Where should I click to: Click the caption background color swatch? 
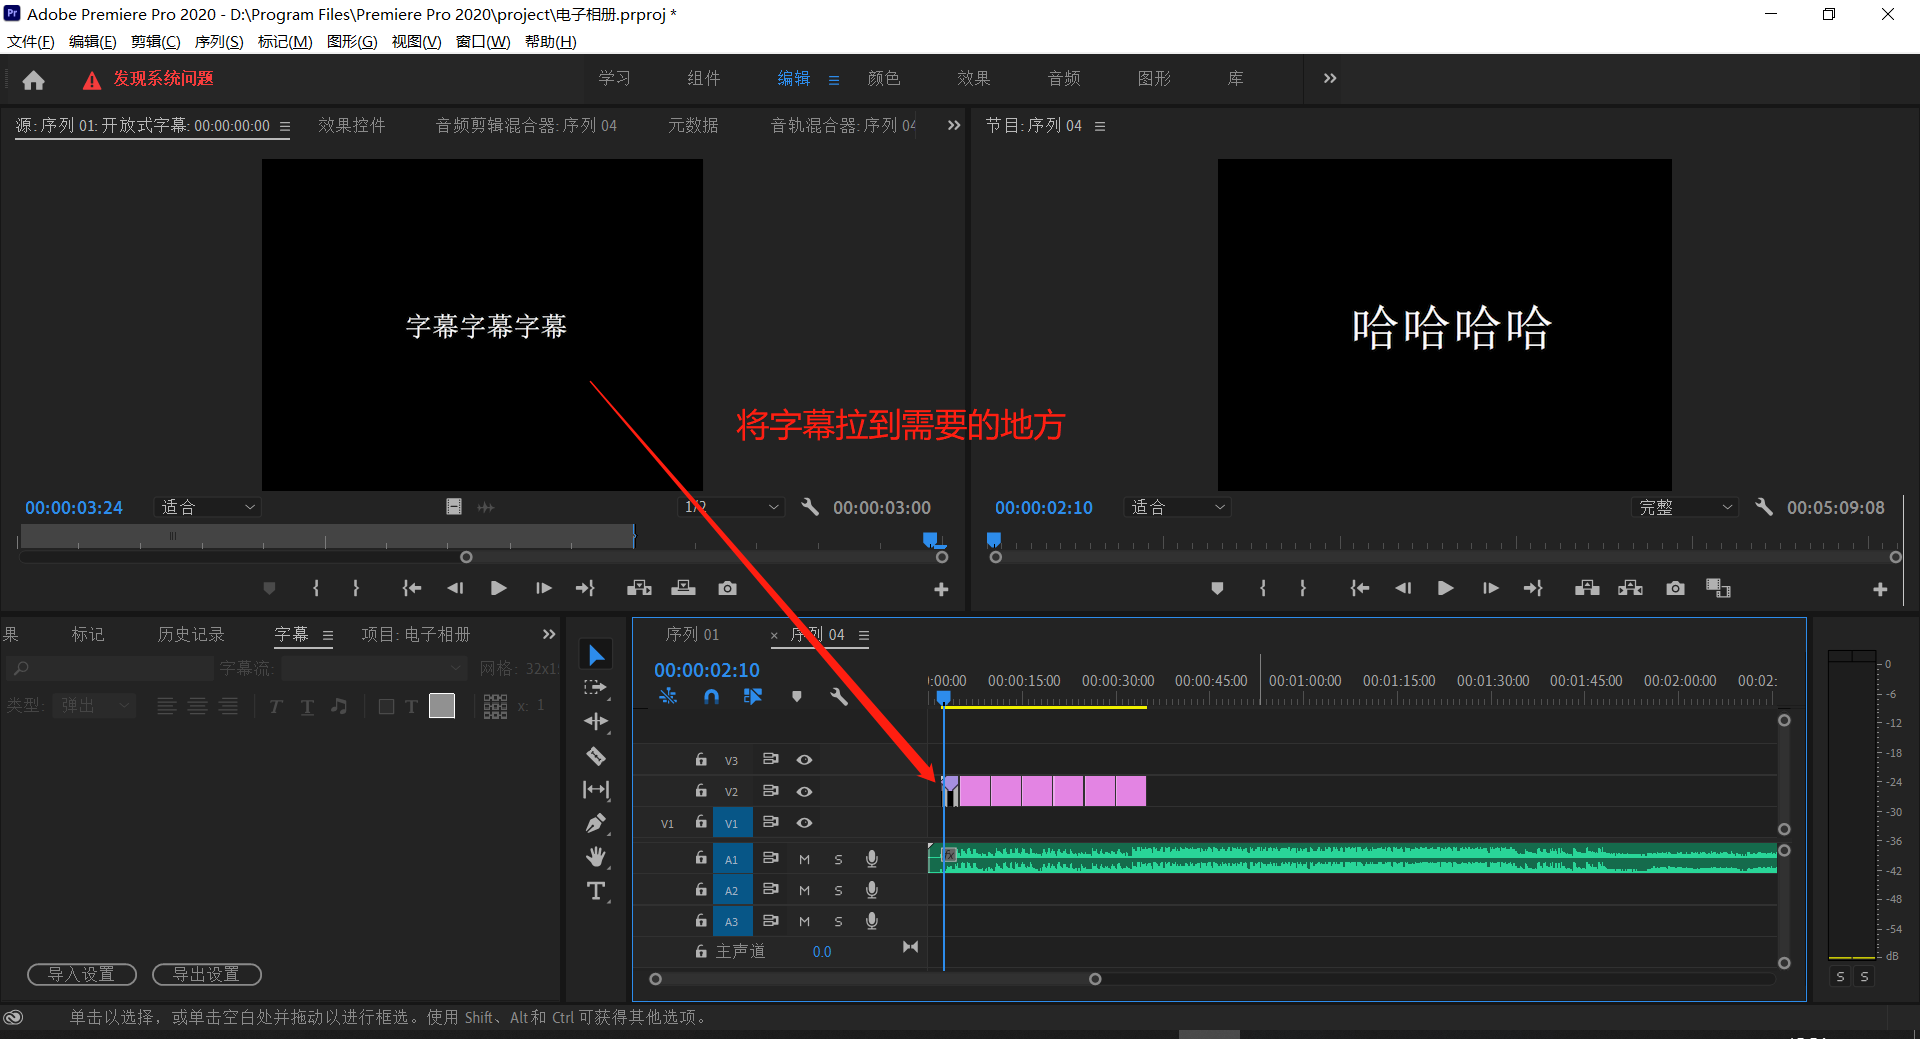442,706
